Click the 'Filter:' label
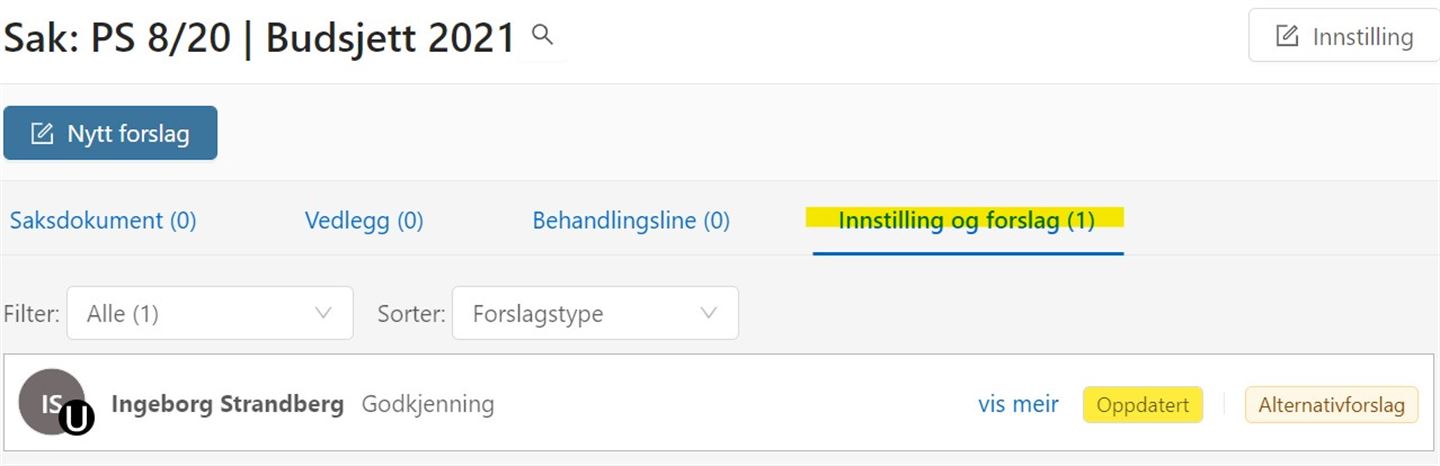 32,313
